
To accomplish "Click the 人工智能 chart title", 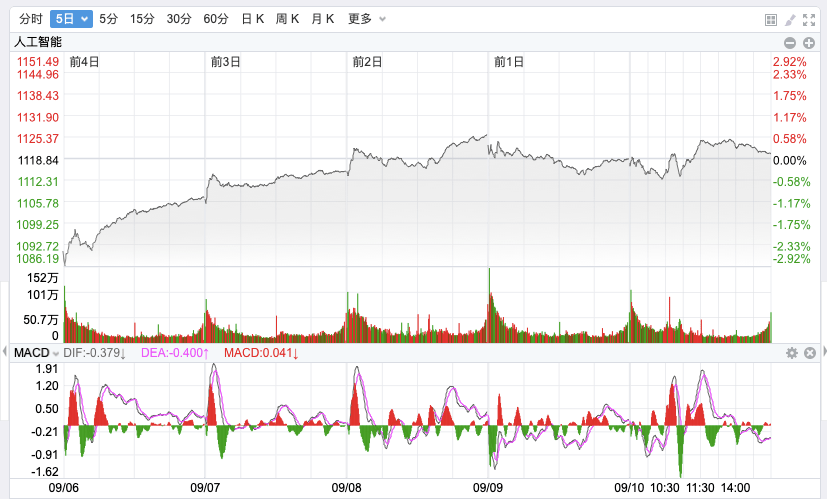I will 37,42.
